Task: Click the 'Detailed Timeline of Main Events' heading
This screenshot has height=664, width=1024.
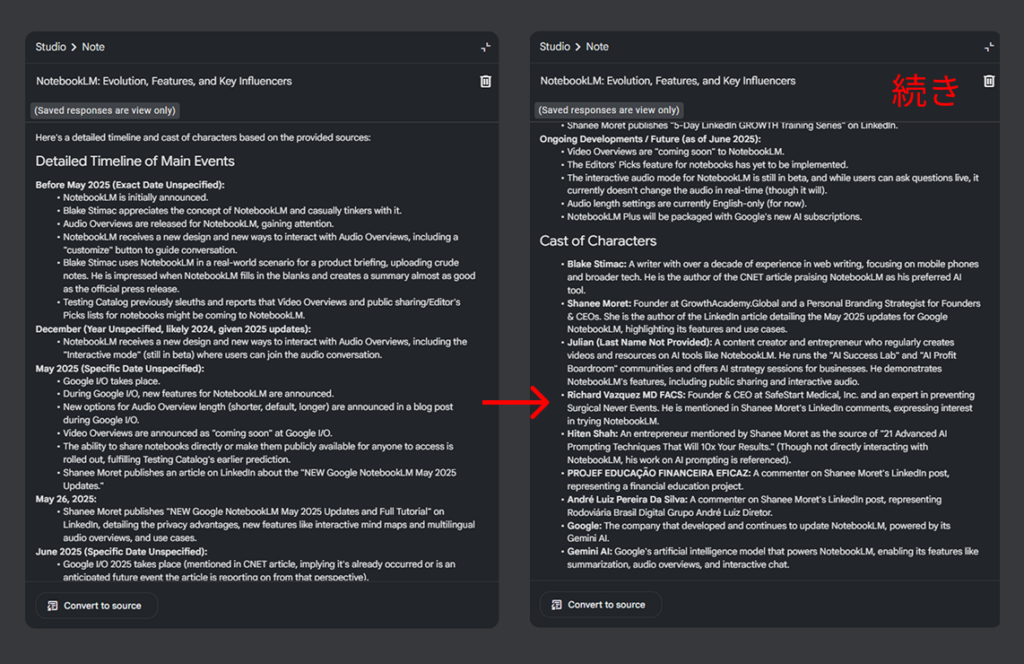Action: tap(135, 161)
